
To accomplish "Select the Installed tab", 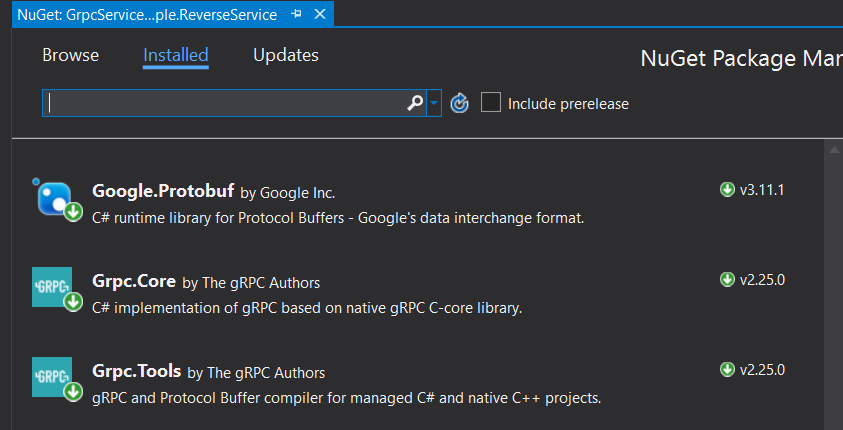I will (176, 55).
